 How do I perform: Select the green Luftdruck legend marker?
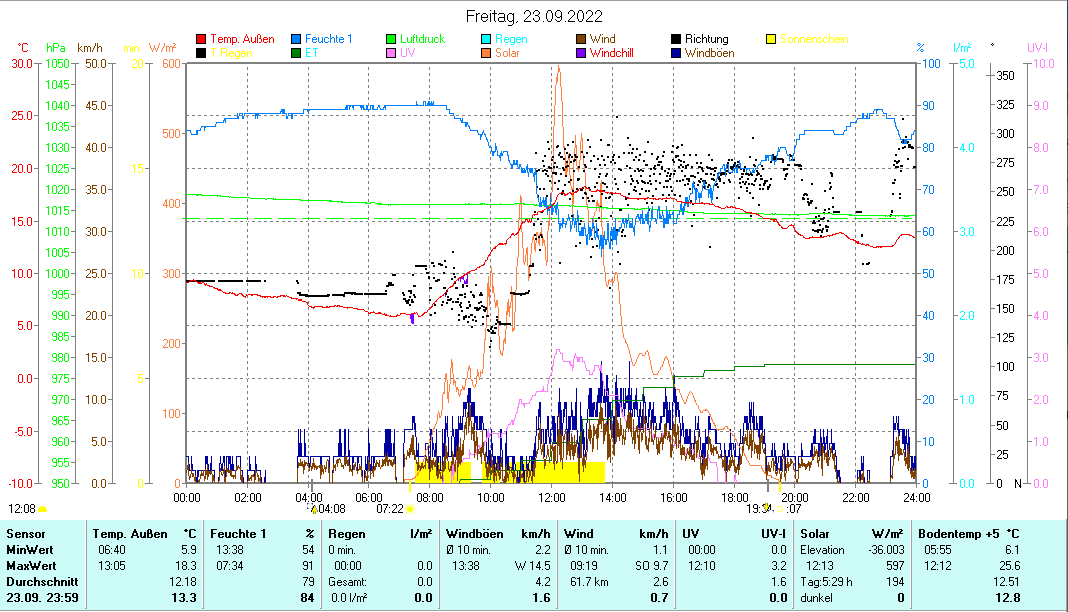pyautogui.click(x=392, y=40)
